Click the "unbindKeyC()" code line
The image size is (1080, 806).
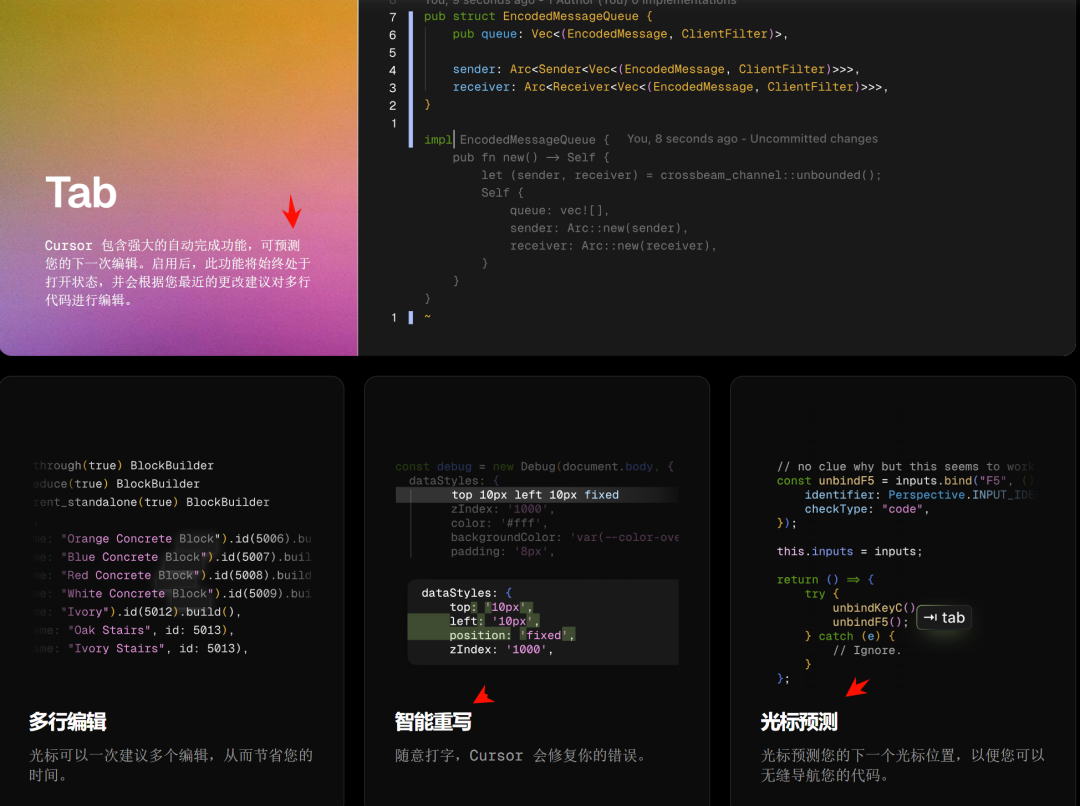[x=874, y=608]
